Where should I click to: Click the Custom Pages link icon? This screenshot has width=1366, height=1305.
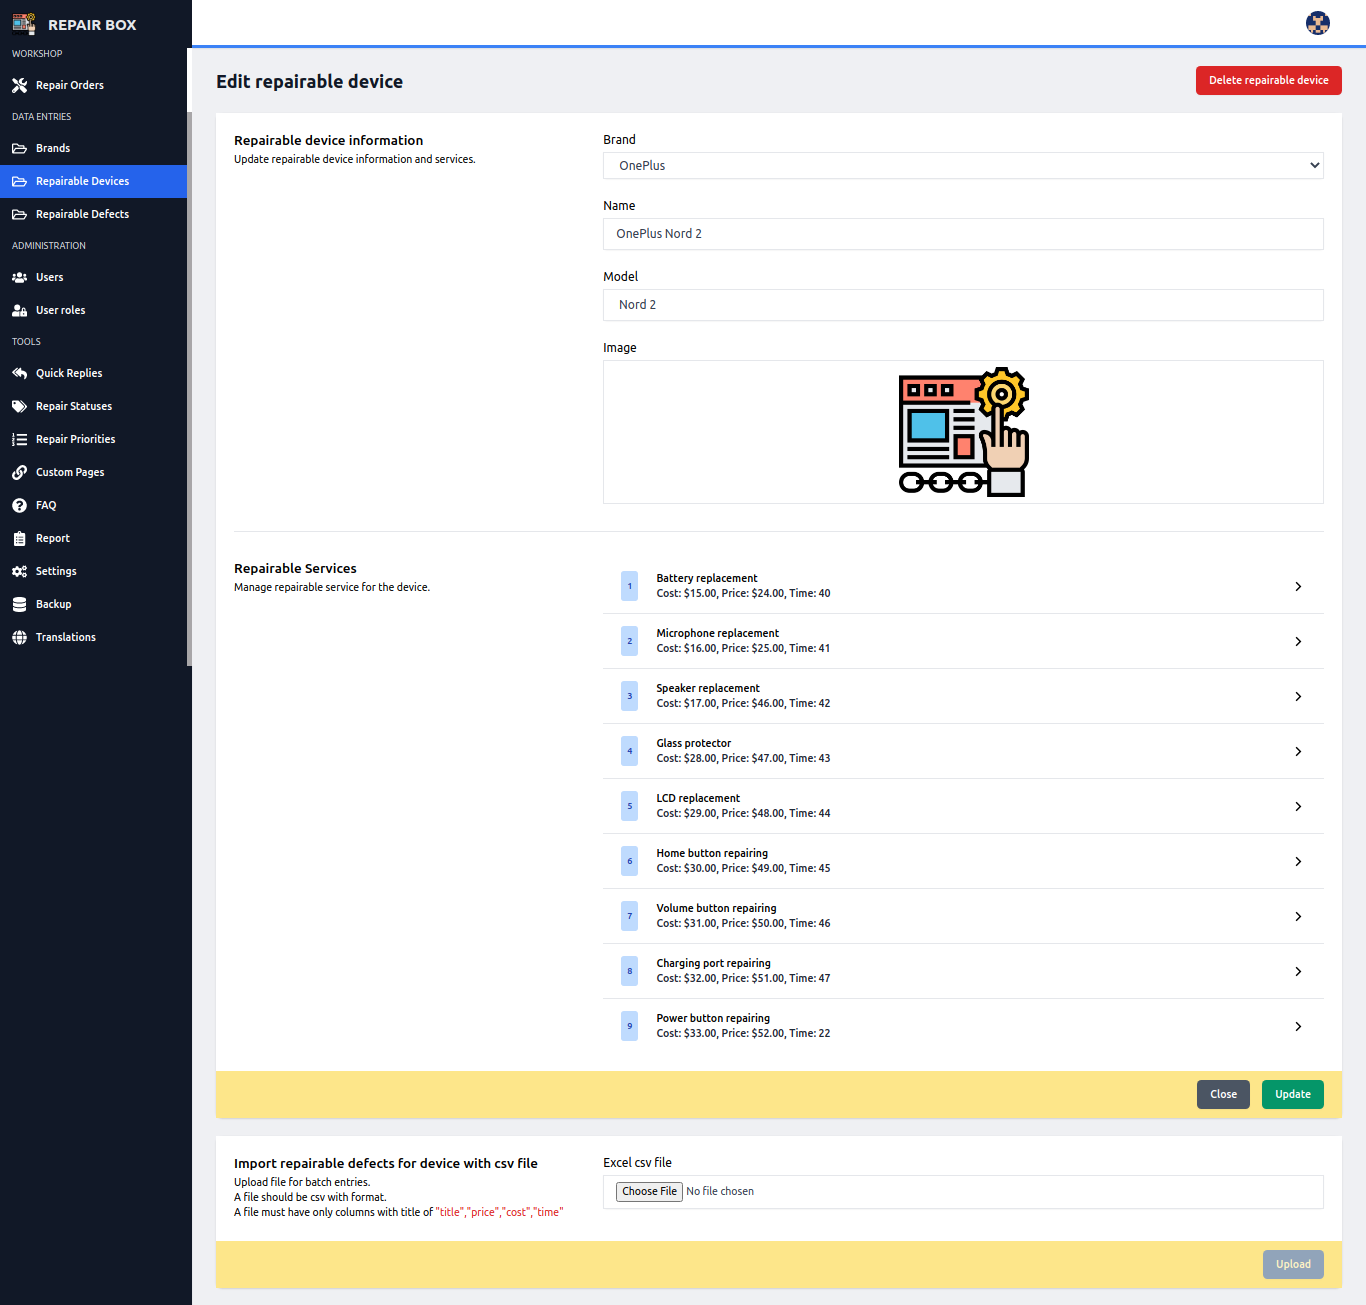point(19,472)
